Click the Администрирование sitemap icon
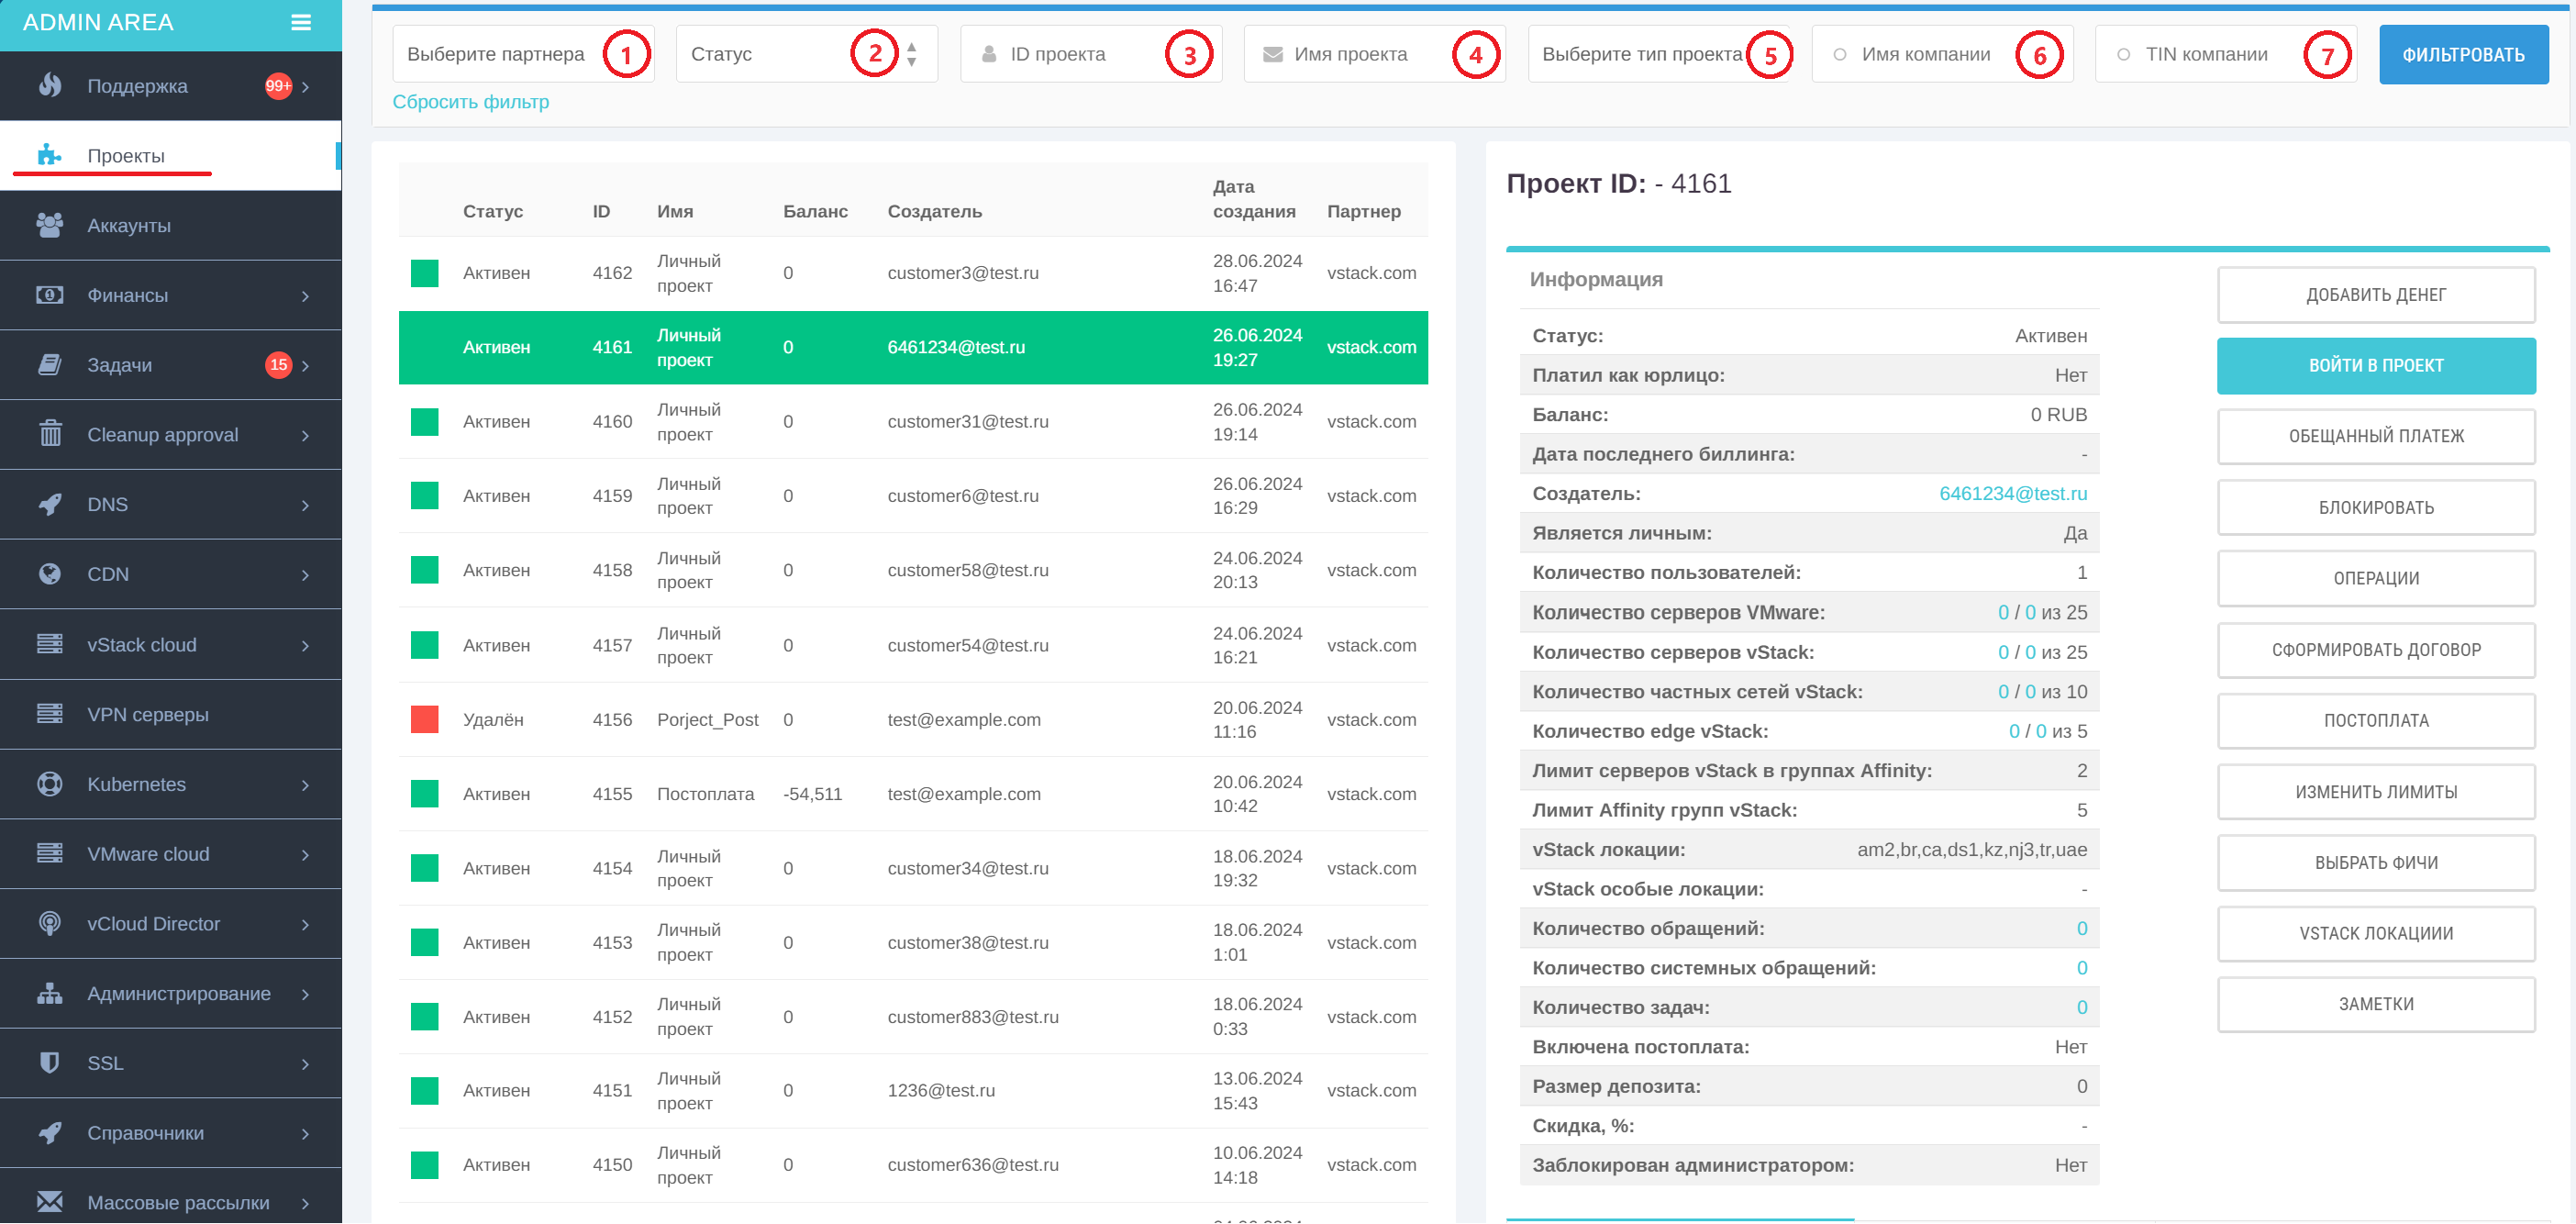 pyautogui.click(x=49, y=993)
